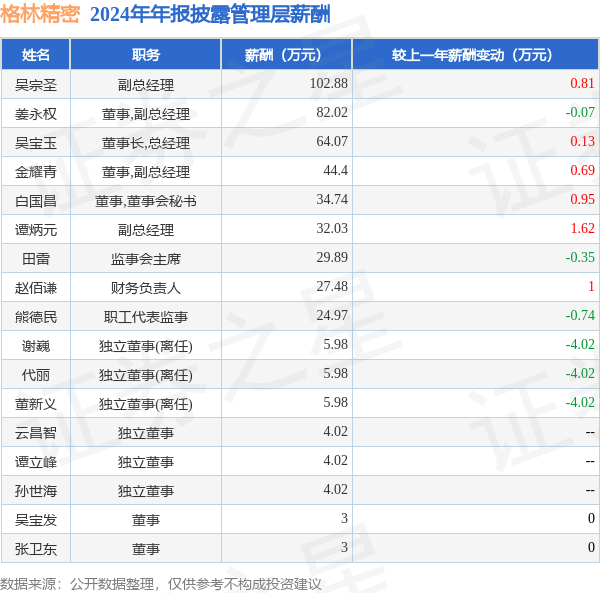Click salary value 64.07
This screenshot has width=600, height=593.
[332, 141]
